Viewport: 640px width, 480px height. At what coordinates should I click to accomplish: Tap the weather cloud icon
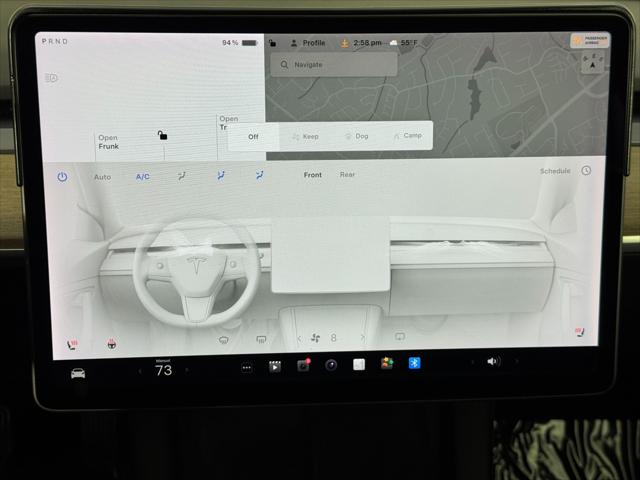(x=393, y=42)
